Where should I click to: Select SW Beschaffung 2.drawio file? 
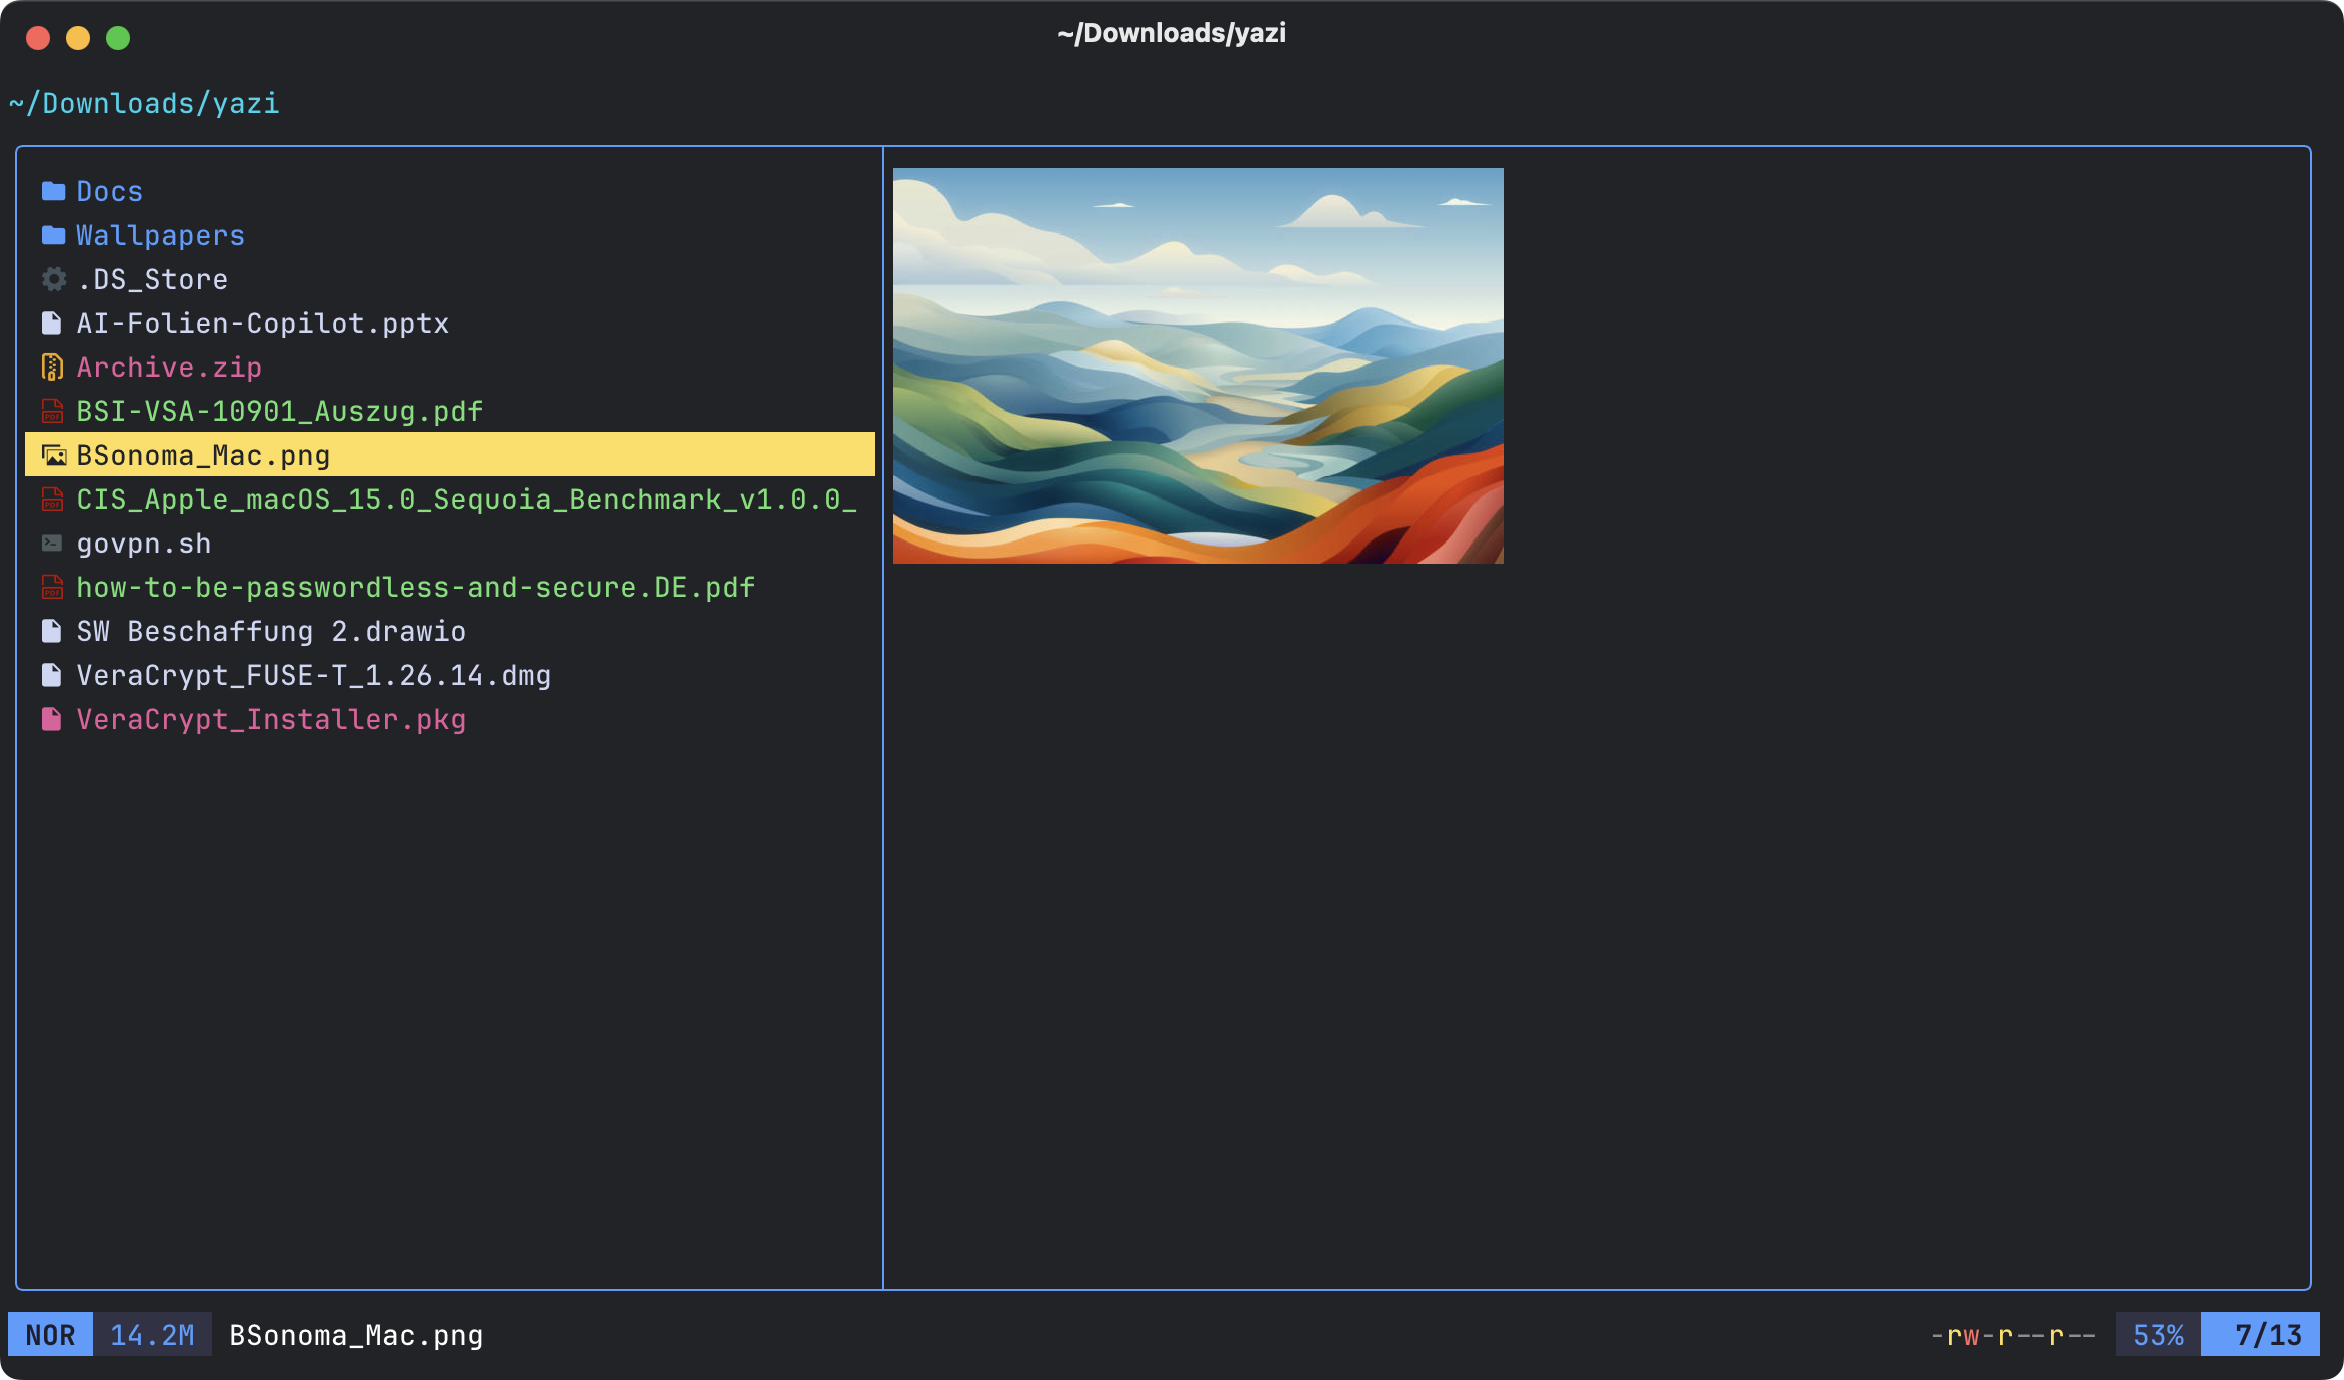click(x=271, y=631)
